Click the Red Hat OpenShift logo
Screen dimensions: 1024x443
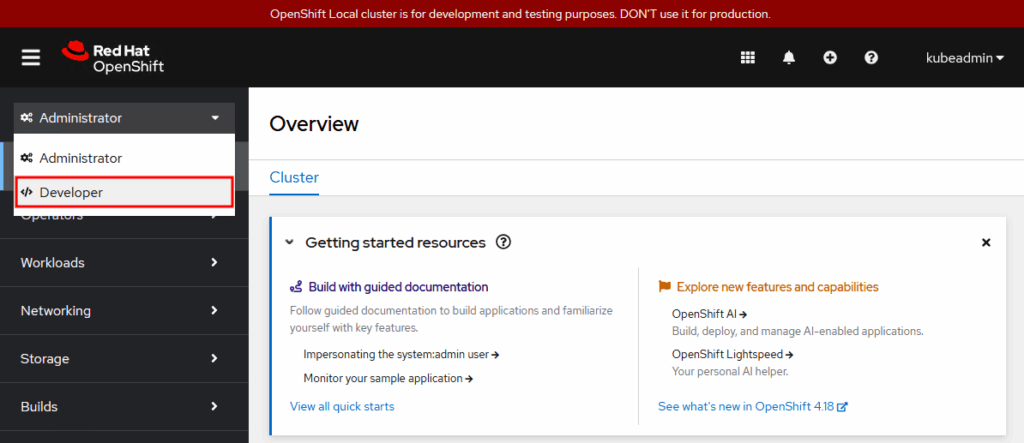(113, 57)
